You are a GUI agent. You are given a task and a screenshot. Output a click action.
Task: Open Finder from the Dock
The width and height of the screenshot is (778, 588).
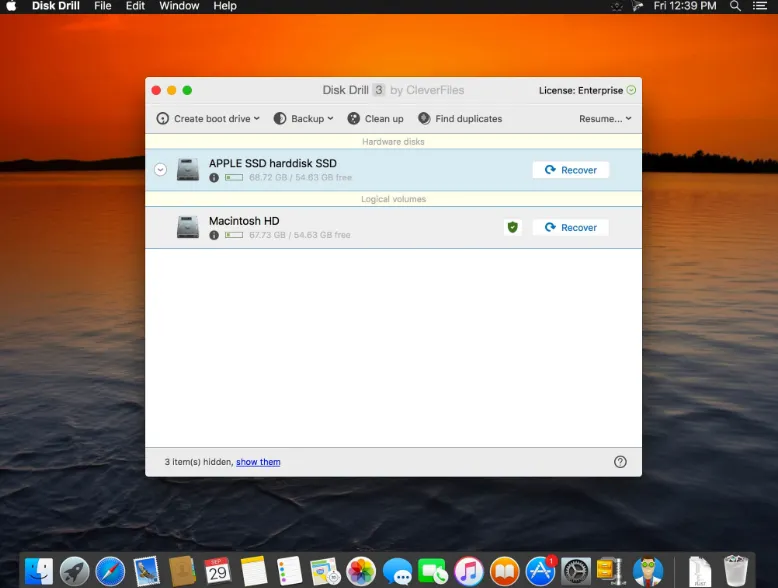point(39,571)
